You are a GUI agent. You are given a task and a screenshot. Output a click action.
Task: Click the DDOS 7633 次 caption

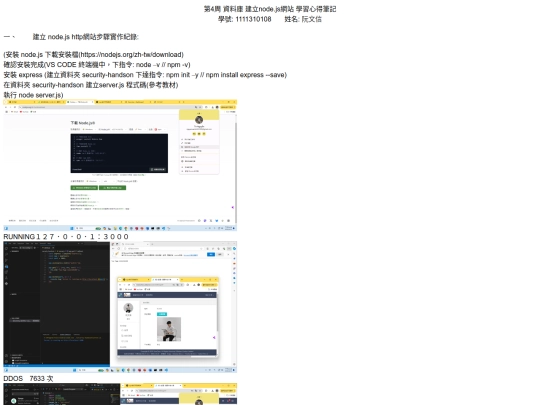(x=28, y=378)
